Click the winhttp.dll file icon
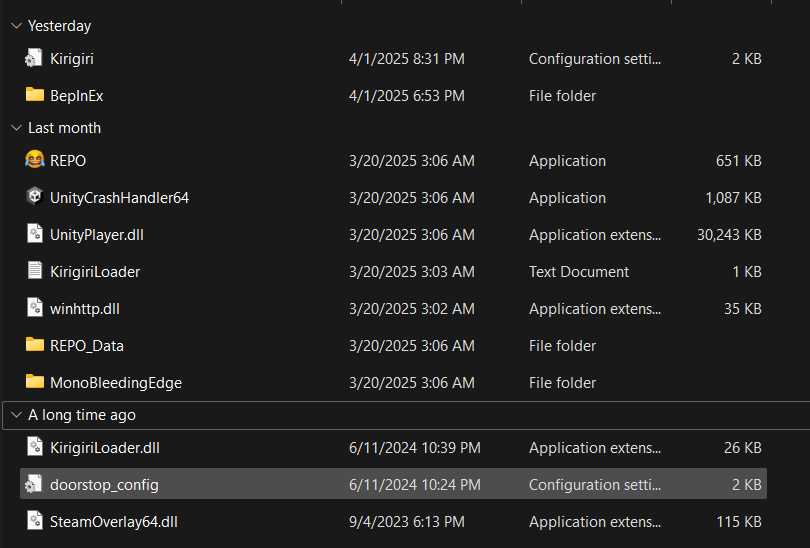810x548 pixels. 34,309
